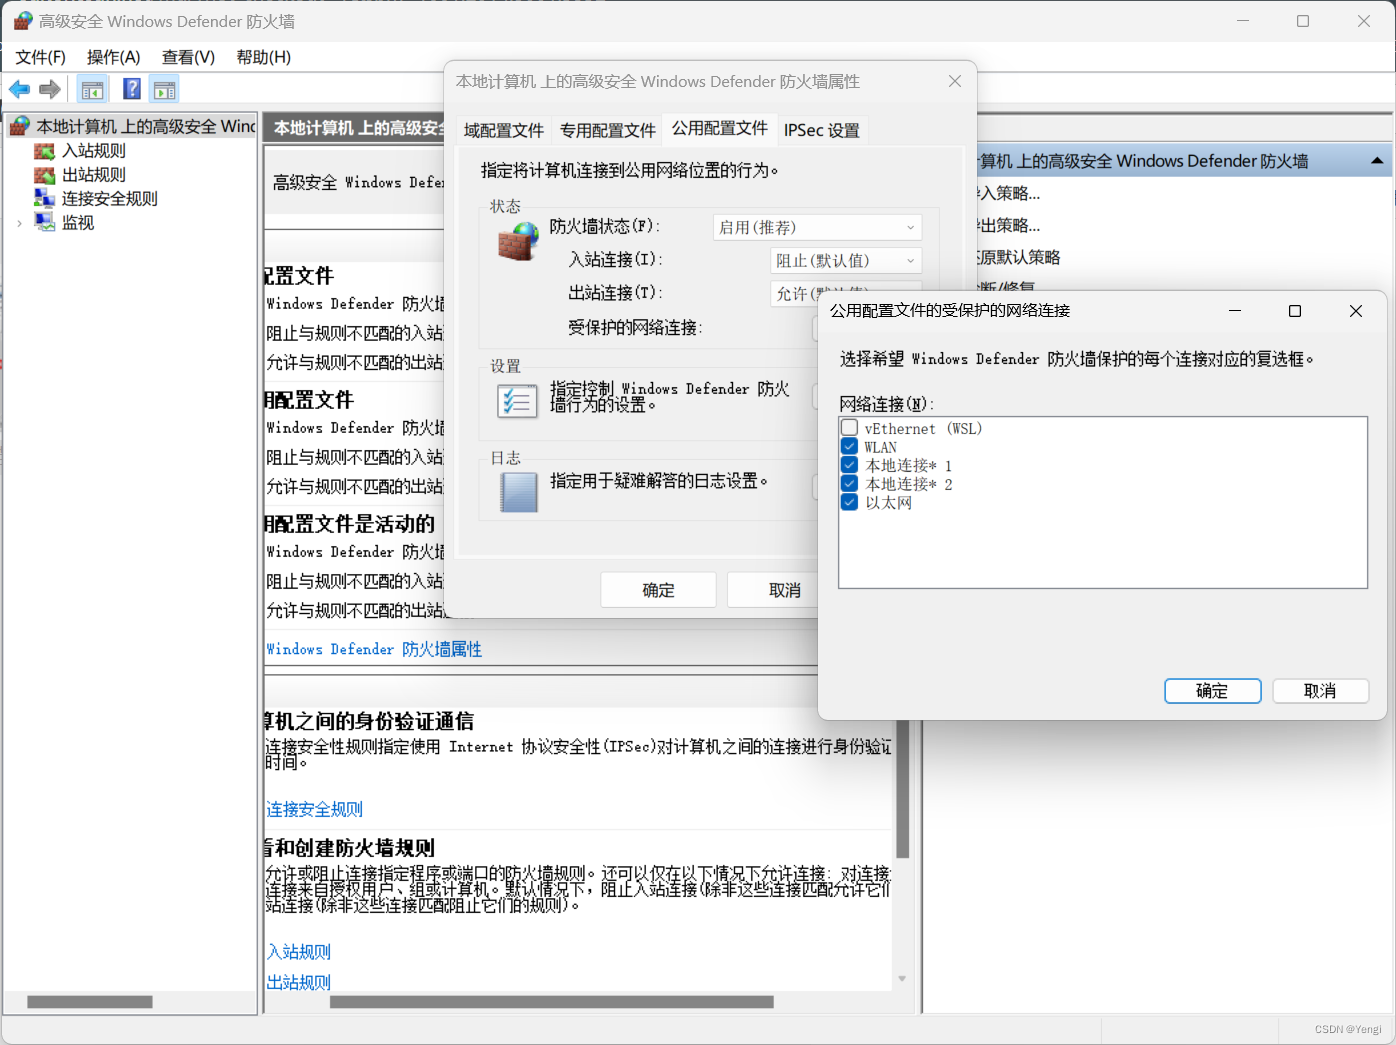Collapse the action pane section header arrow
Image resolution: width=1396 pixels, height=1045 pixels.
pyautogui.click(x=1377, y=161)
